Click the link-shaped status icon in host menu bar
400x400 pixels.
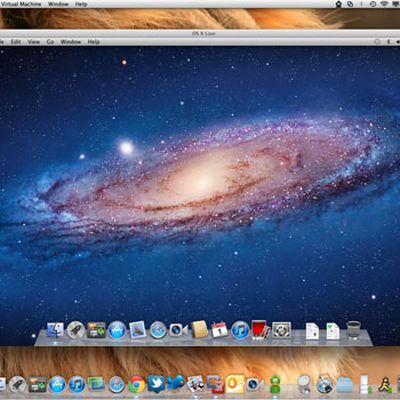[350, 4]
